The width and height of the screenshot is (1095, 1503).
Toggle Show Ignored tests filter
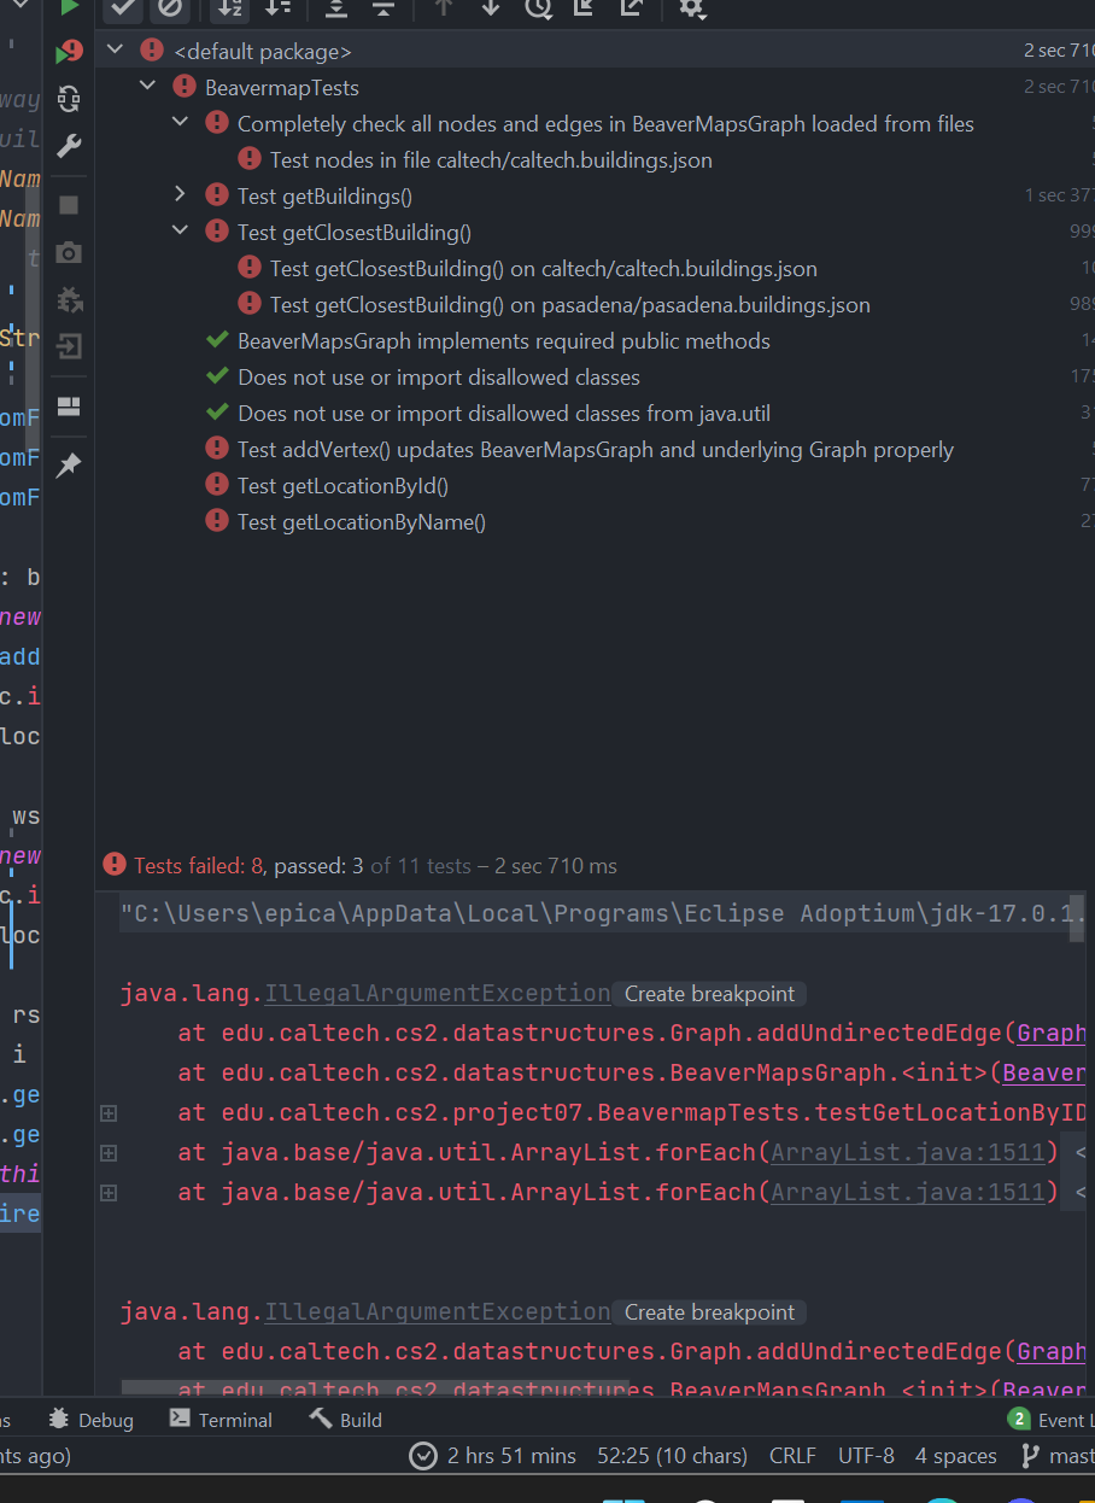[x=170, y=9]
